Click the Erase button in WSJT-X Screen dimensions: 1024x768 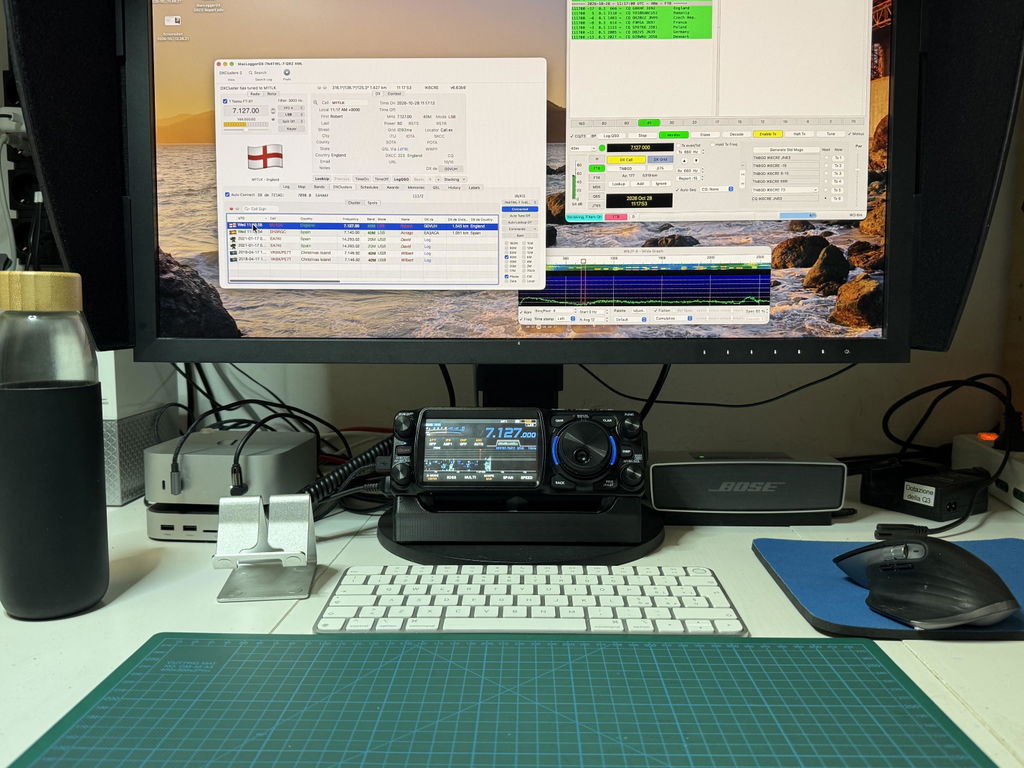click(x=705, y=135)
